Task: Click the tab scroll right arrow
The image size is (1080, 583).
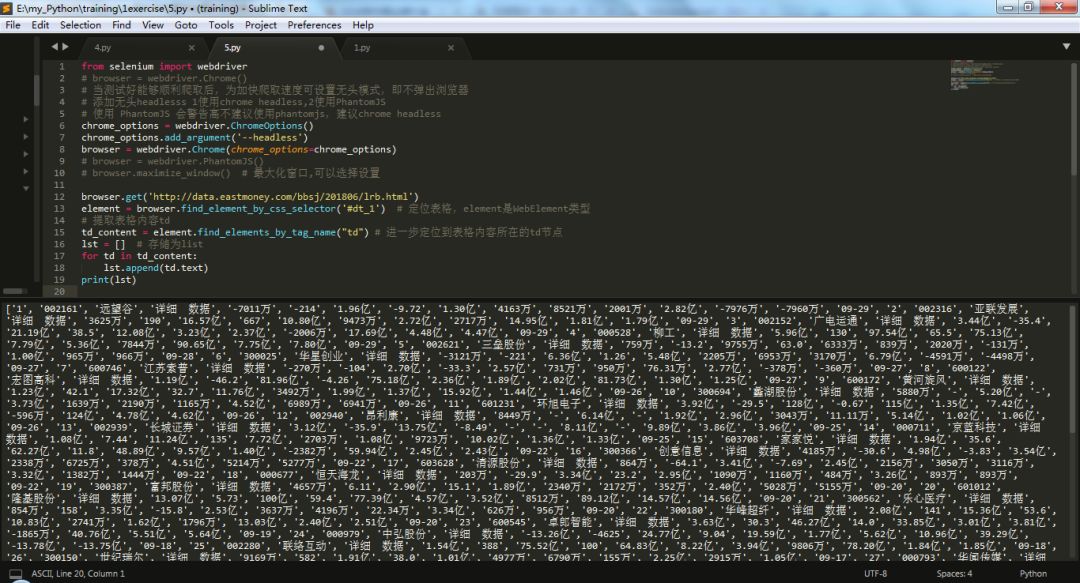Action: point(66,47)
